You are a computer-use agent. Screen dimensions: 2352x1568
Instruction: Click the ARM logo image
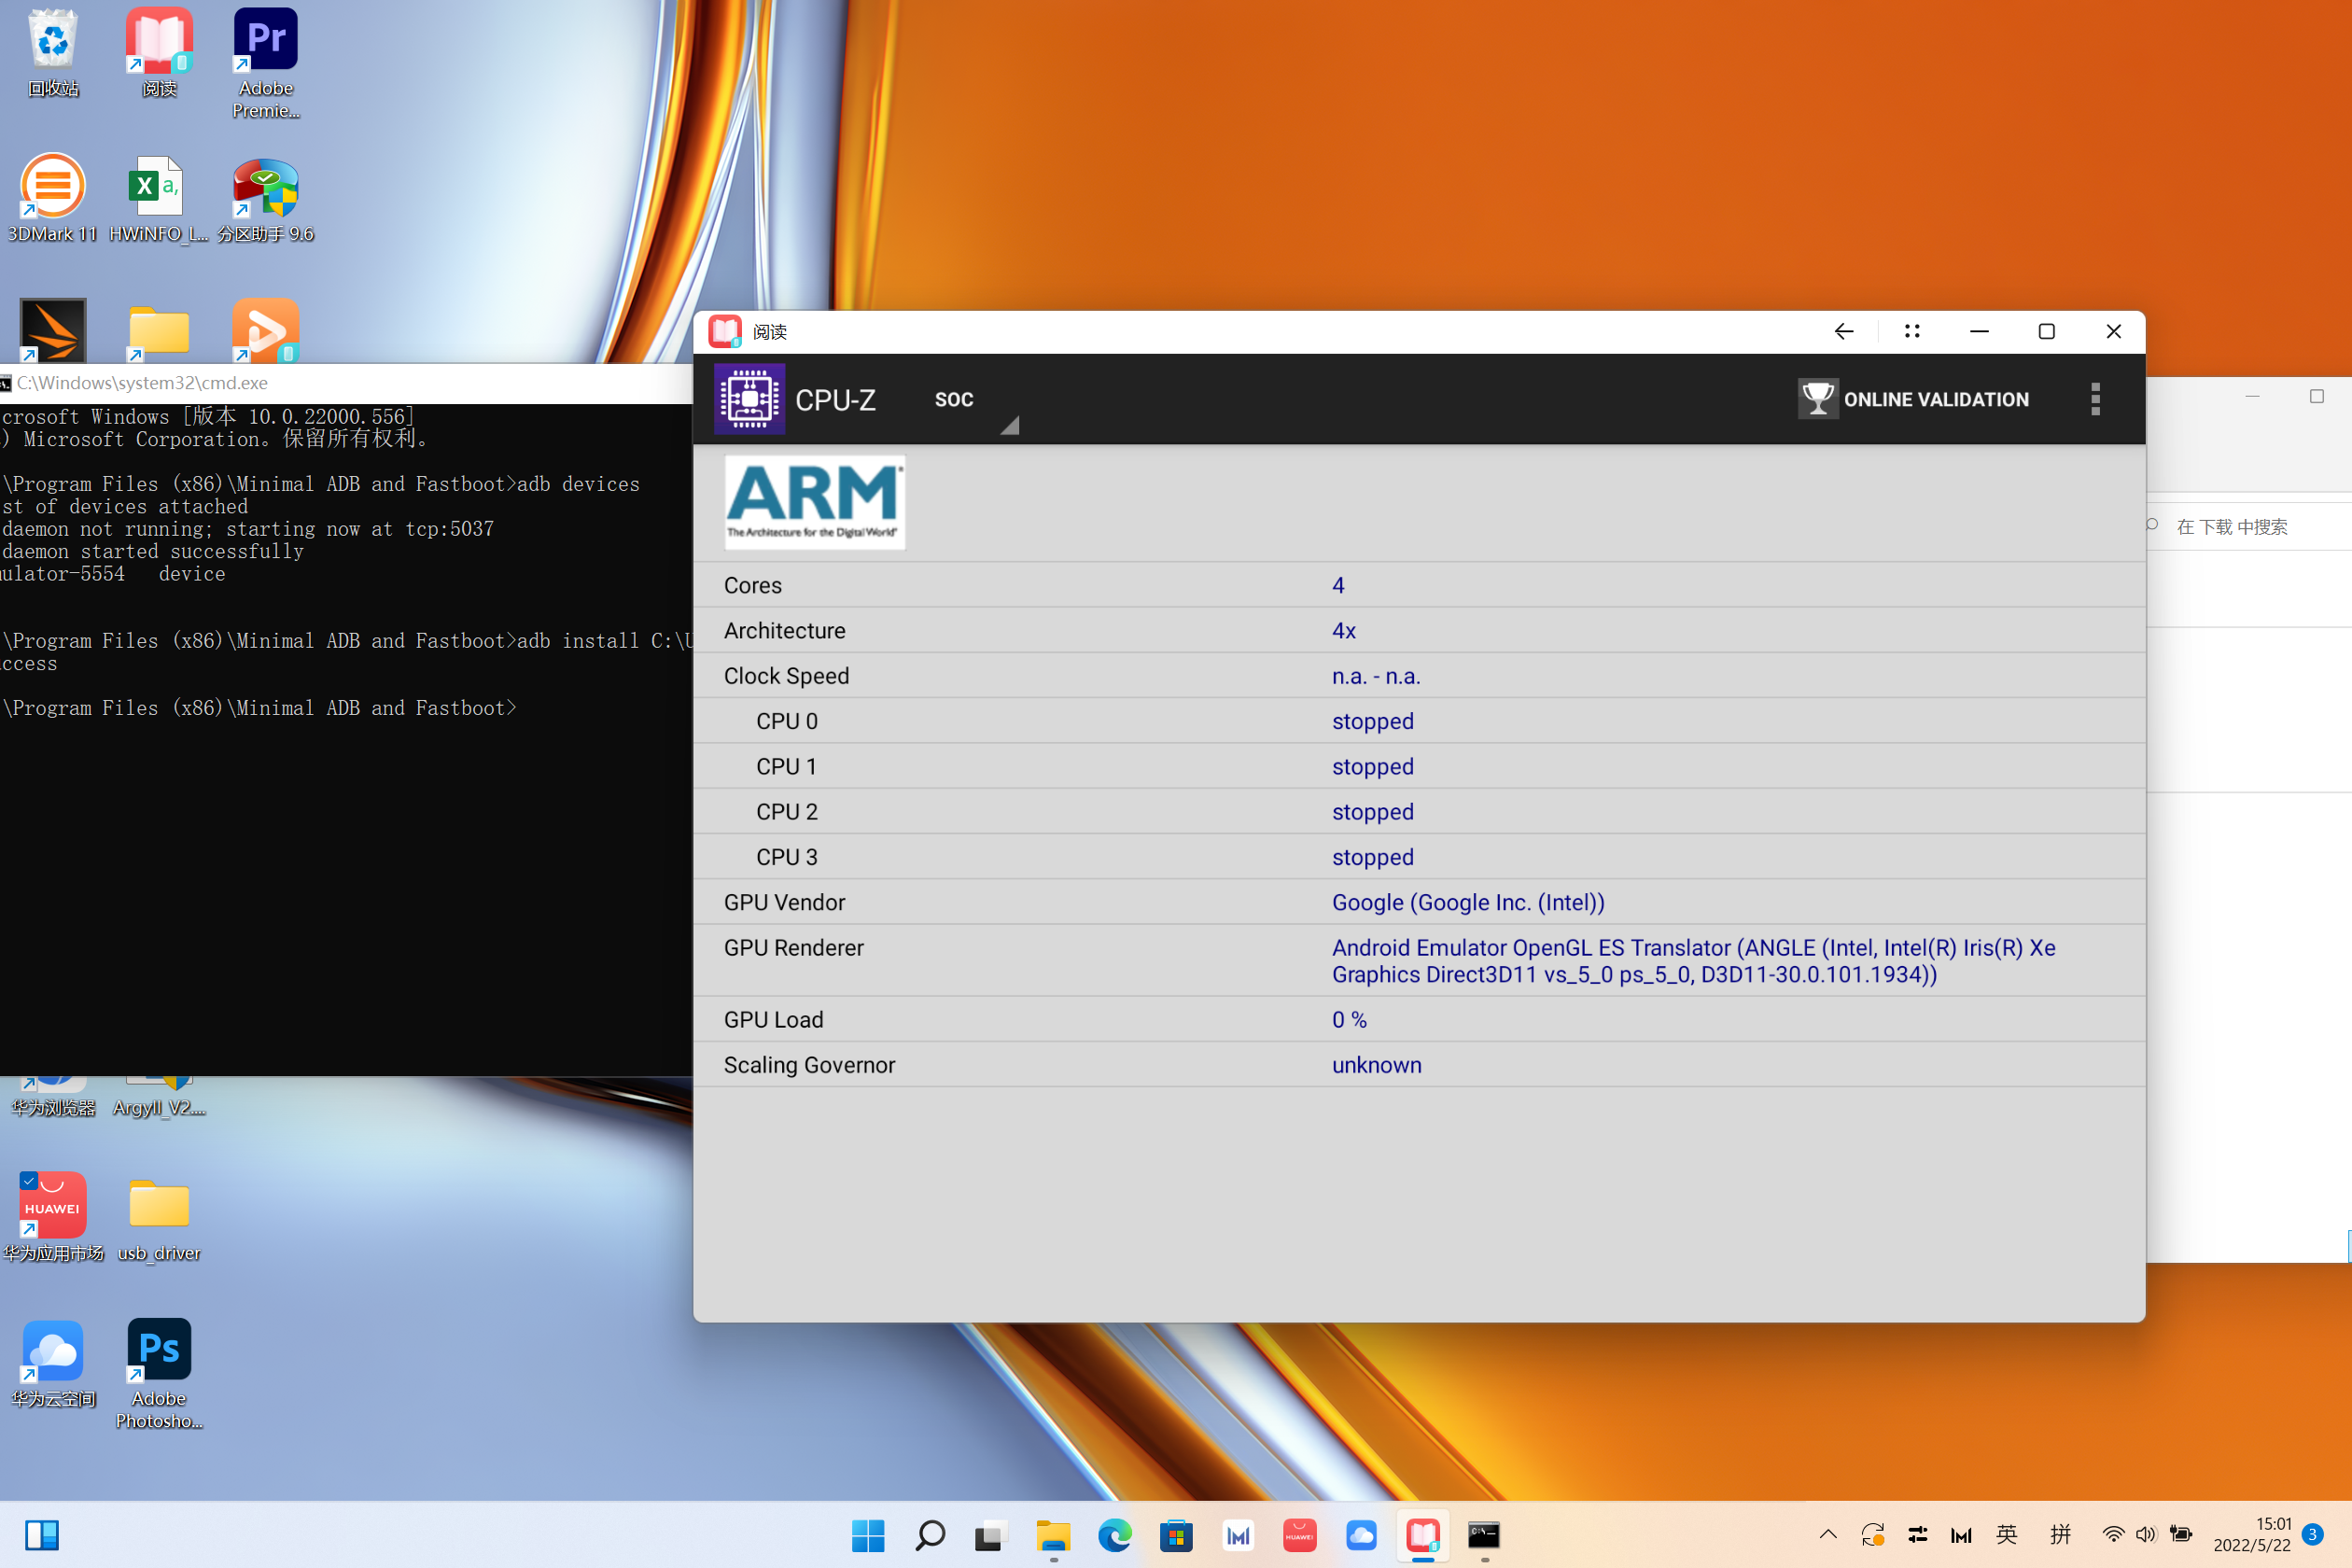pyautogui.click(x=814, y=502)
